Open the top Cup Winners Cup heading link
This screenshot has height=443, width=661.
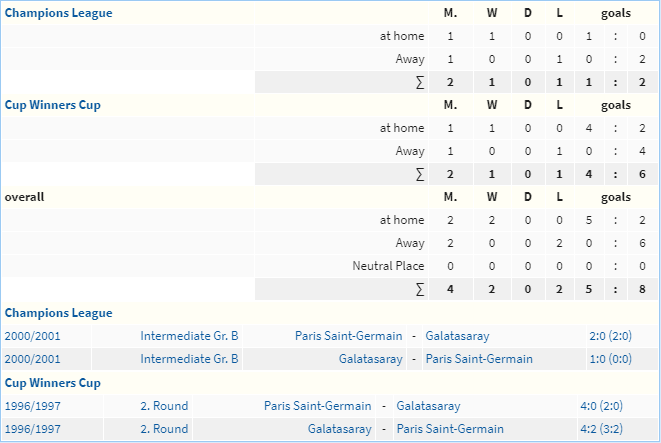(53, 105)
